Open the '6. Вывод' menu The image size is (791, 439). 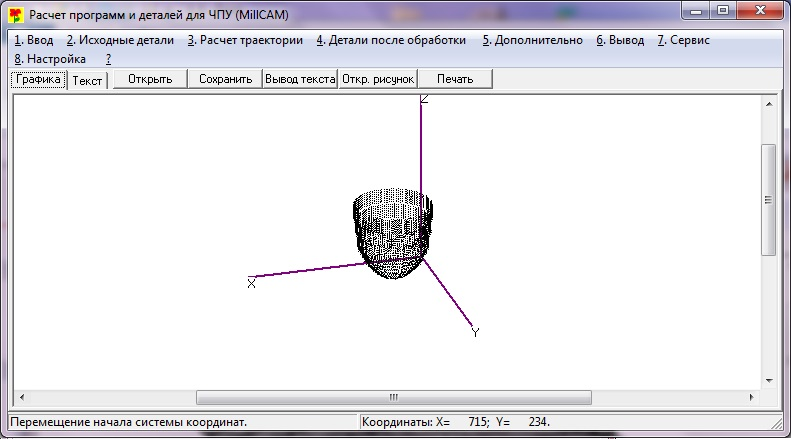[x=620, y=40]
